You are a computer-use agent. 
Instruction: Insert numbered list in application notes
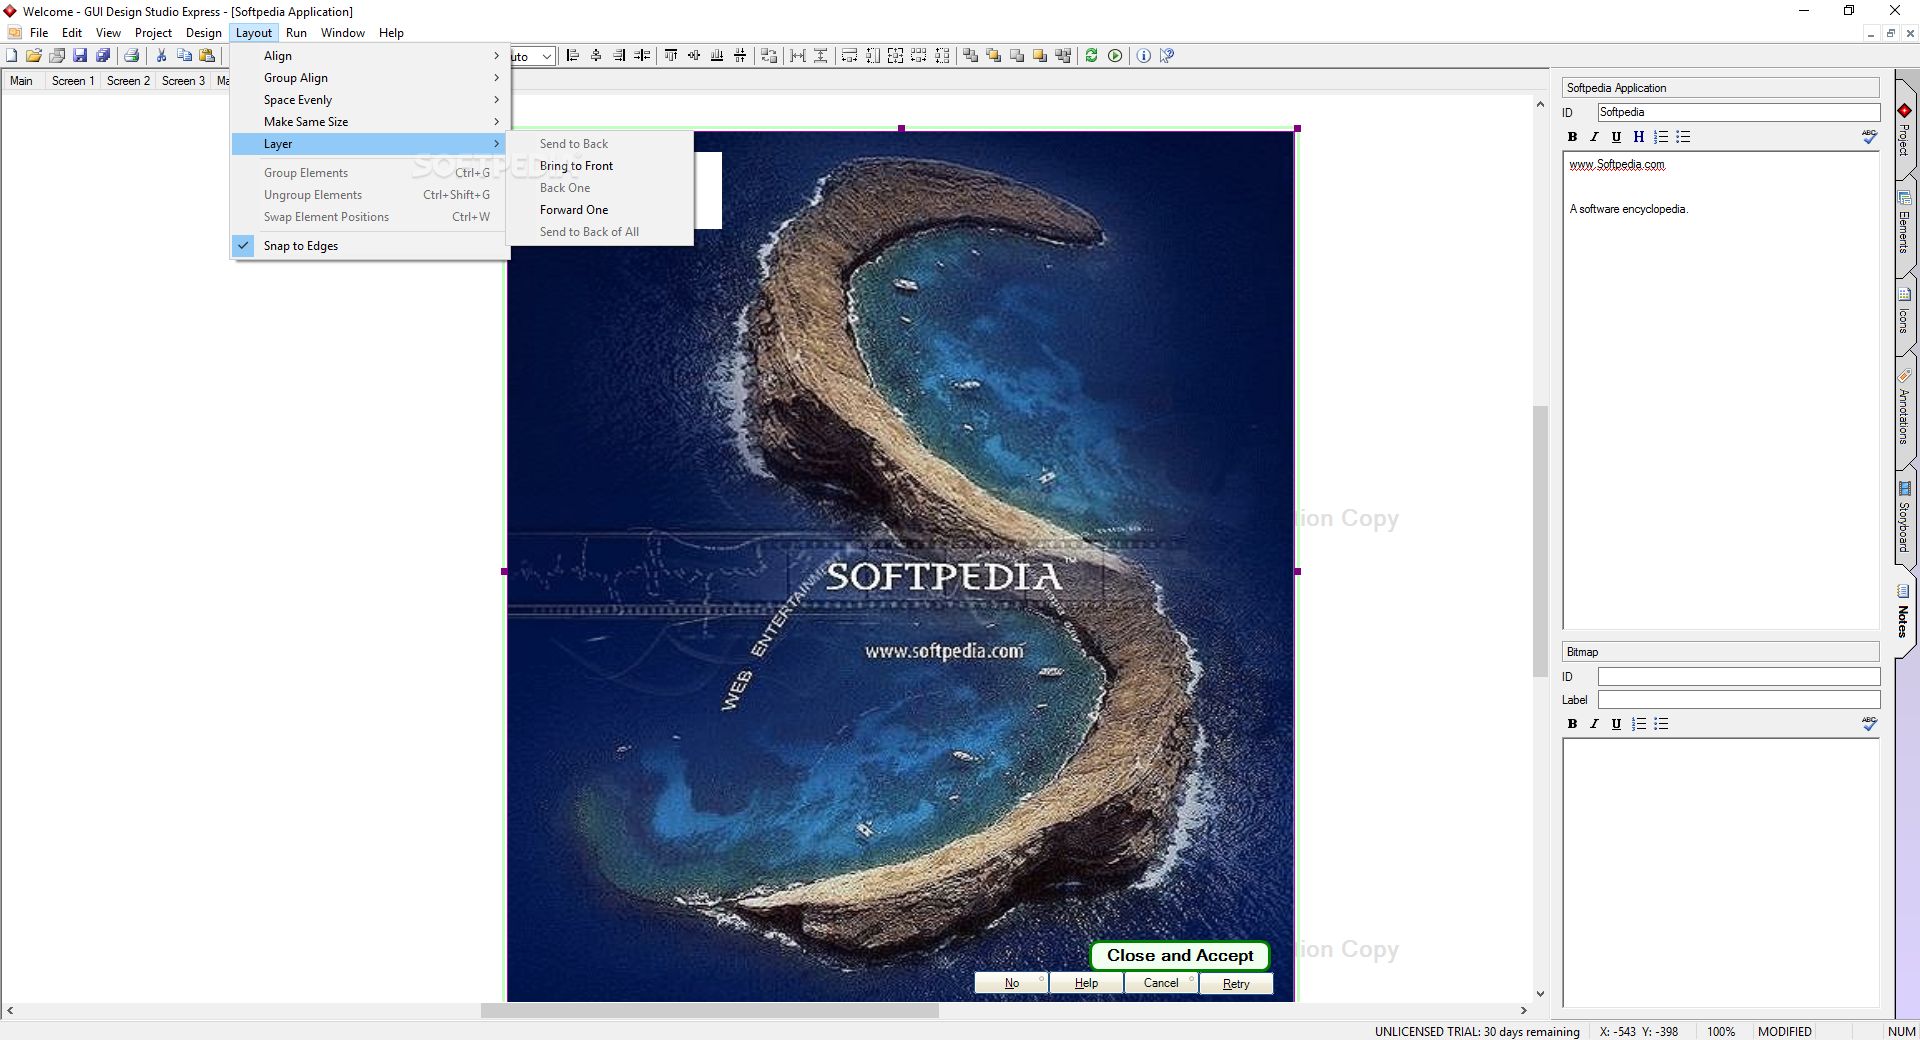point(1661,137)
